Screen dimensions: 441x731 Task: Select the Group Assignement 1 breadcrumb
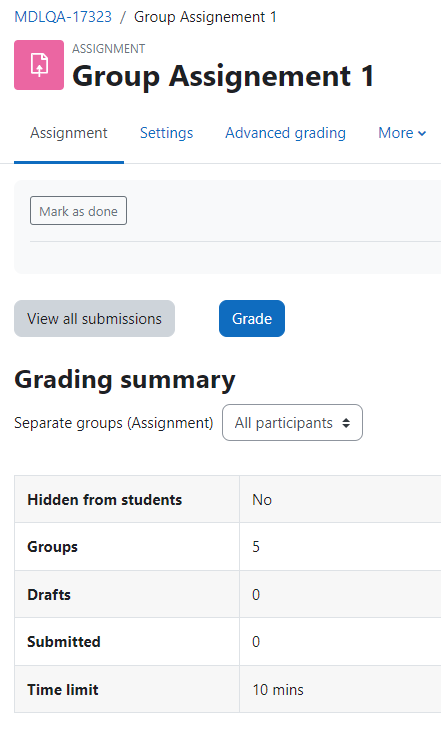(205, 17)
